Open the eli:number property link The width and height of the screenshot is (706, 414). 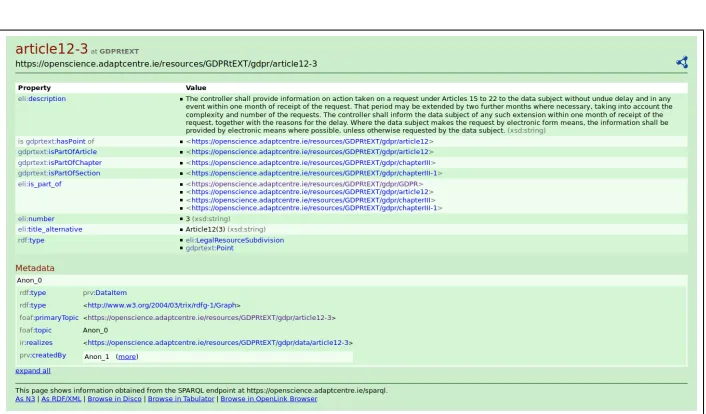click(36, 218)
